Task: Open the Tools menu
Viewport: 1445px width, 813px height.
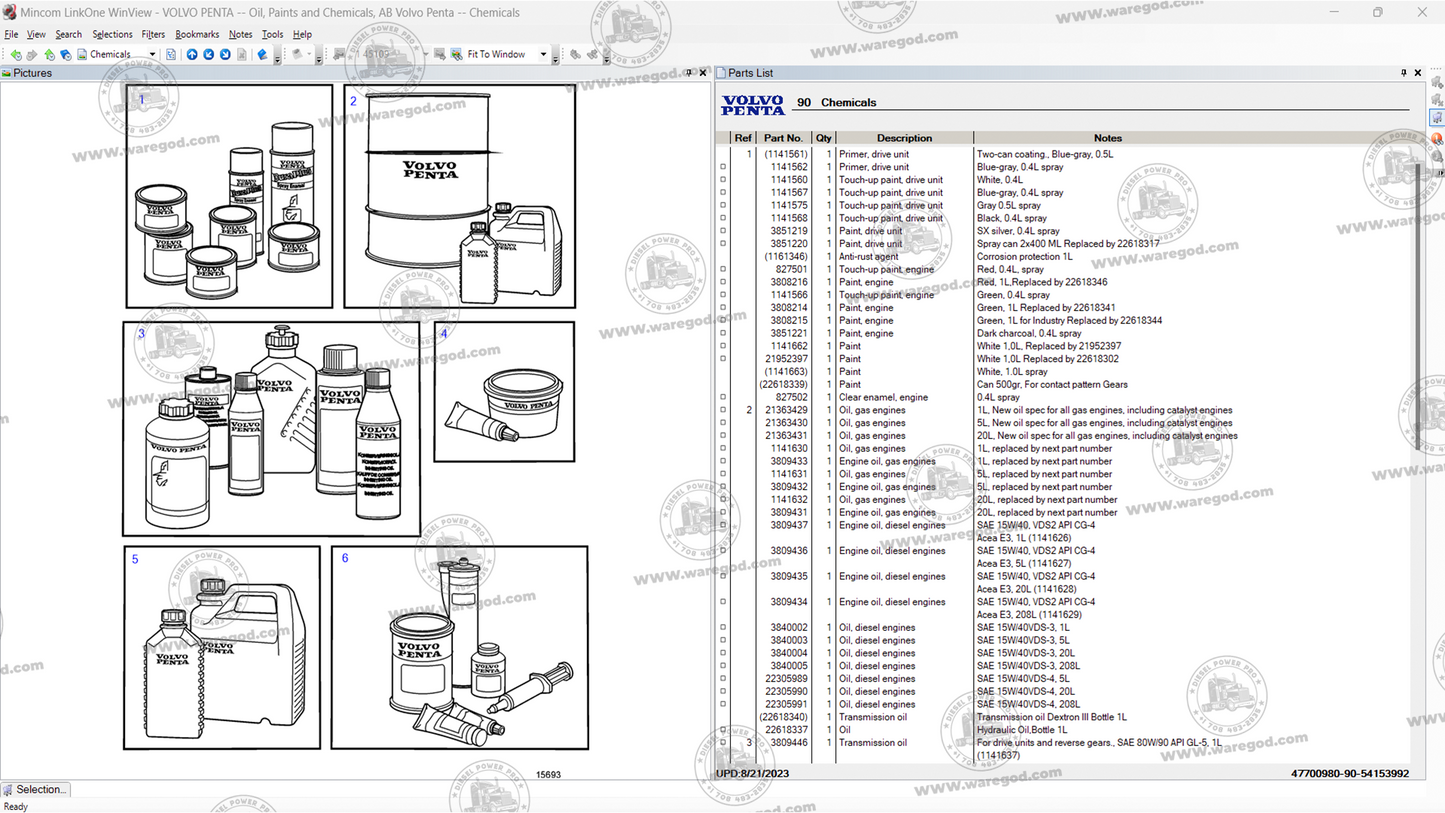Action: (x=272, y=34)
